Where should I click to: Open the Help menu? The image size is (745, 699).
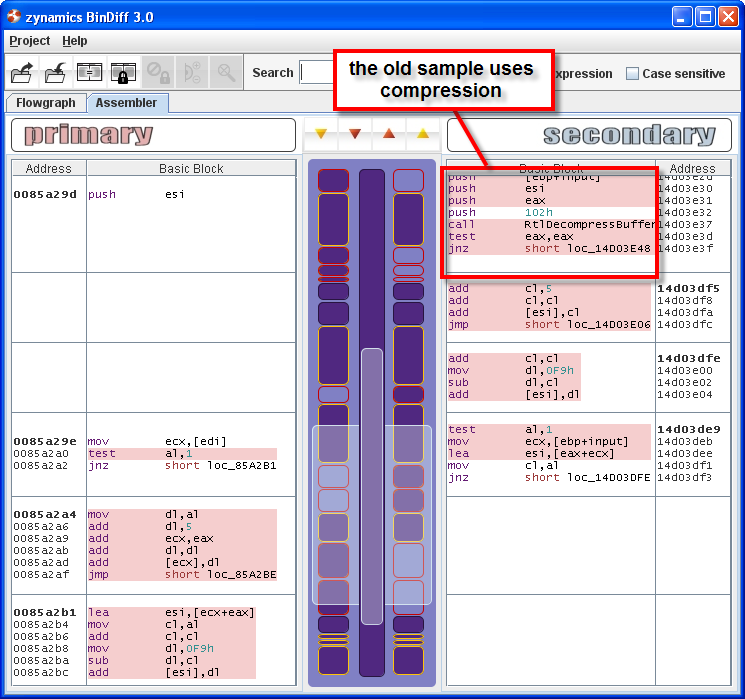75,41
